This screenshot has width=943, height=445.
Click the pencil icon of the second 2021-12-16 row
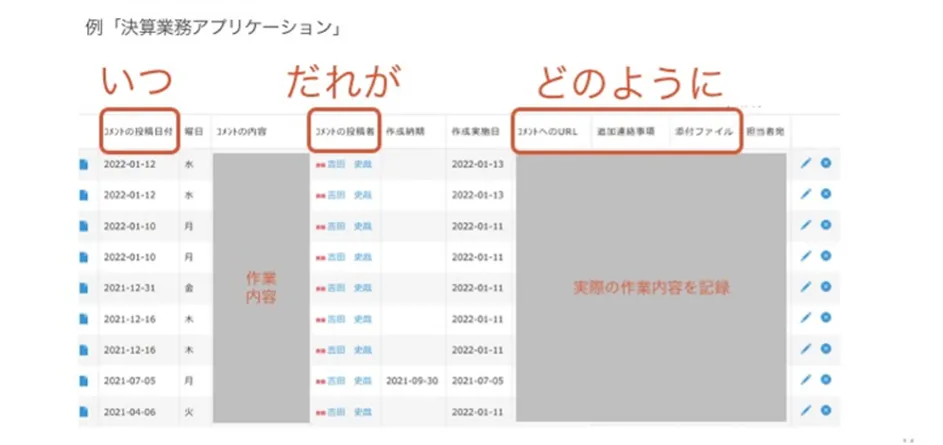pos(806,349)
